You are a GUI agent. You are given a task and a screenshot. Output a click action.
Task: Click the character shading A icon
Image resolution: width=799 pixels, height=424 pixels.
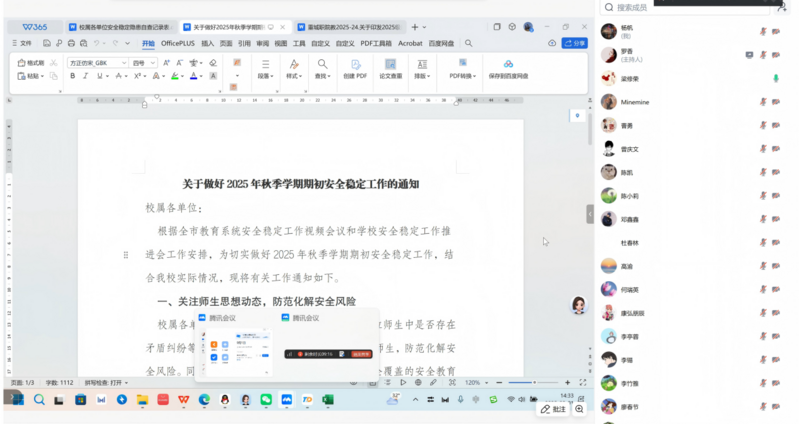pos(213,76)
